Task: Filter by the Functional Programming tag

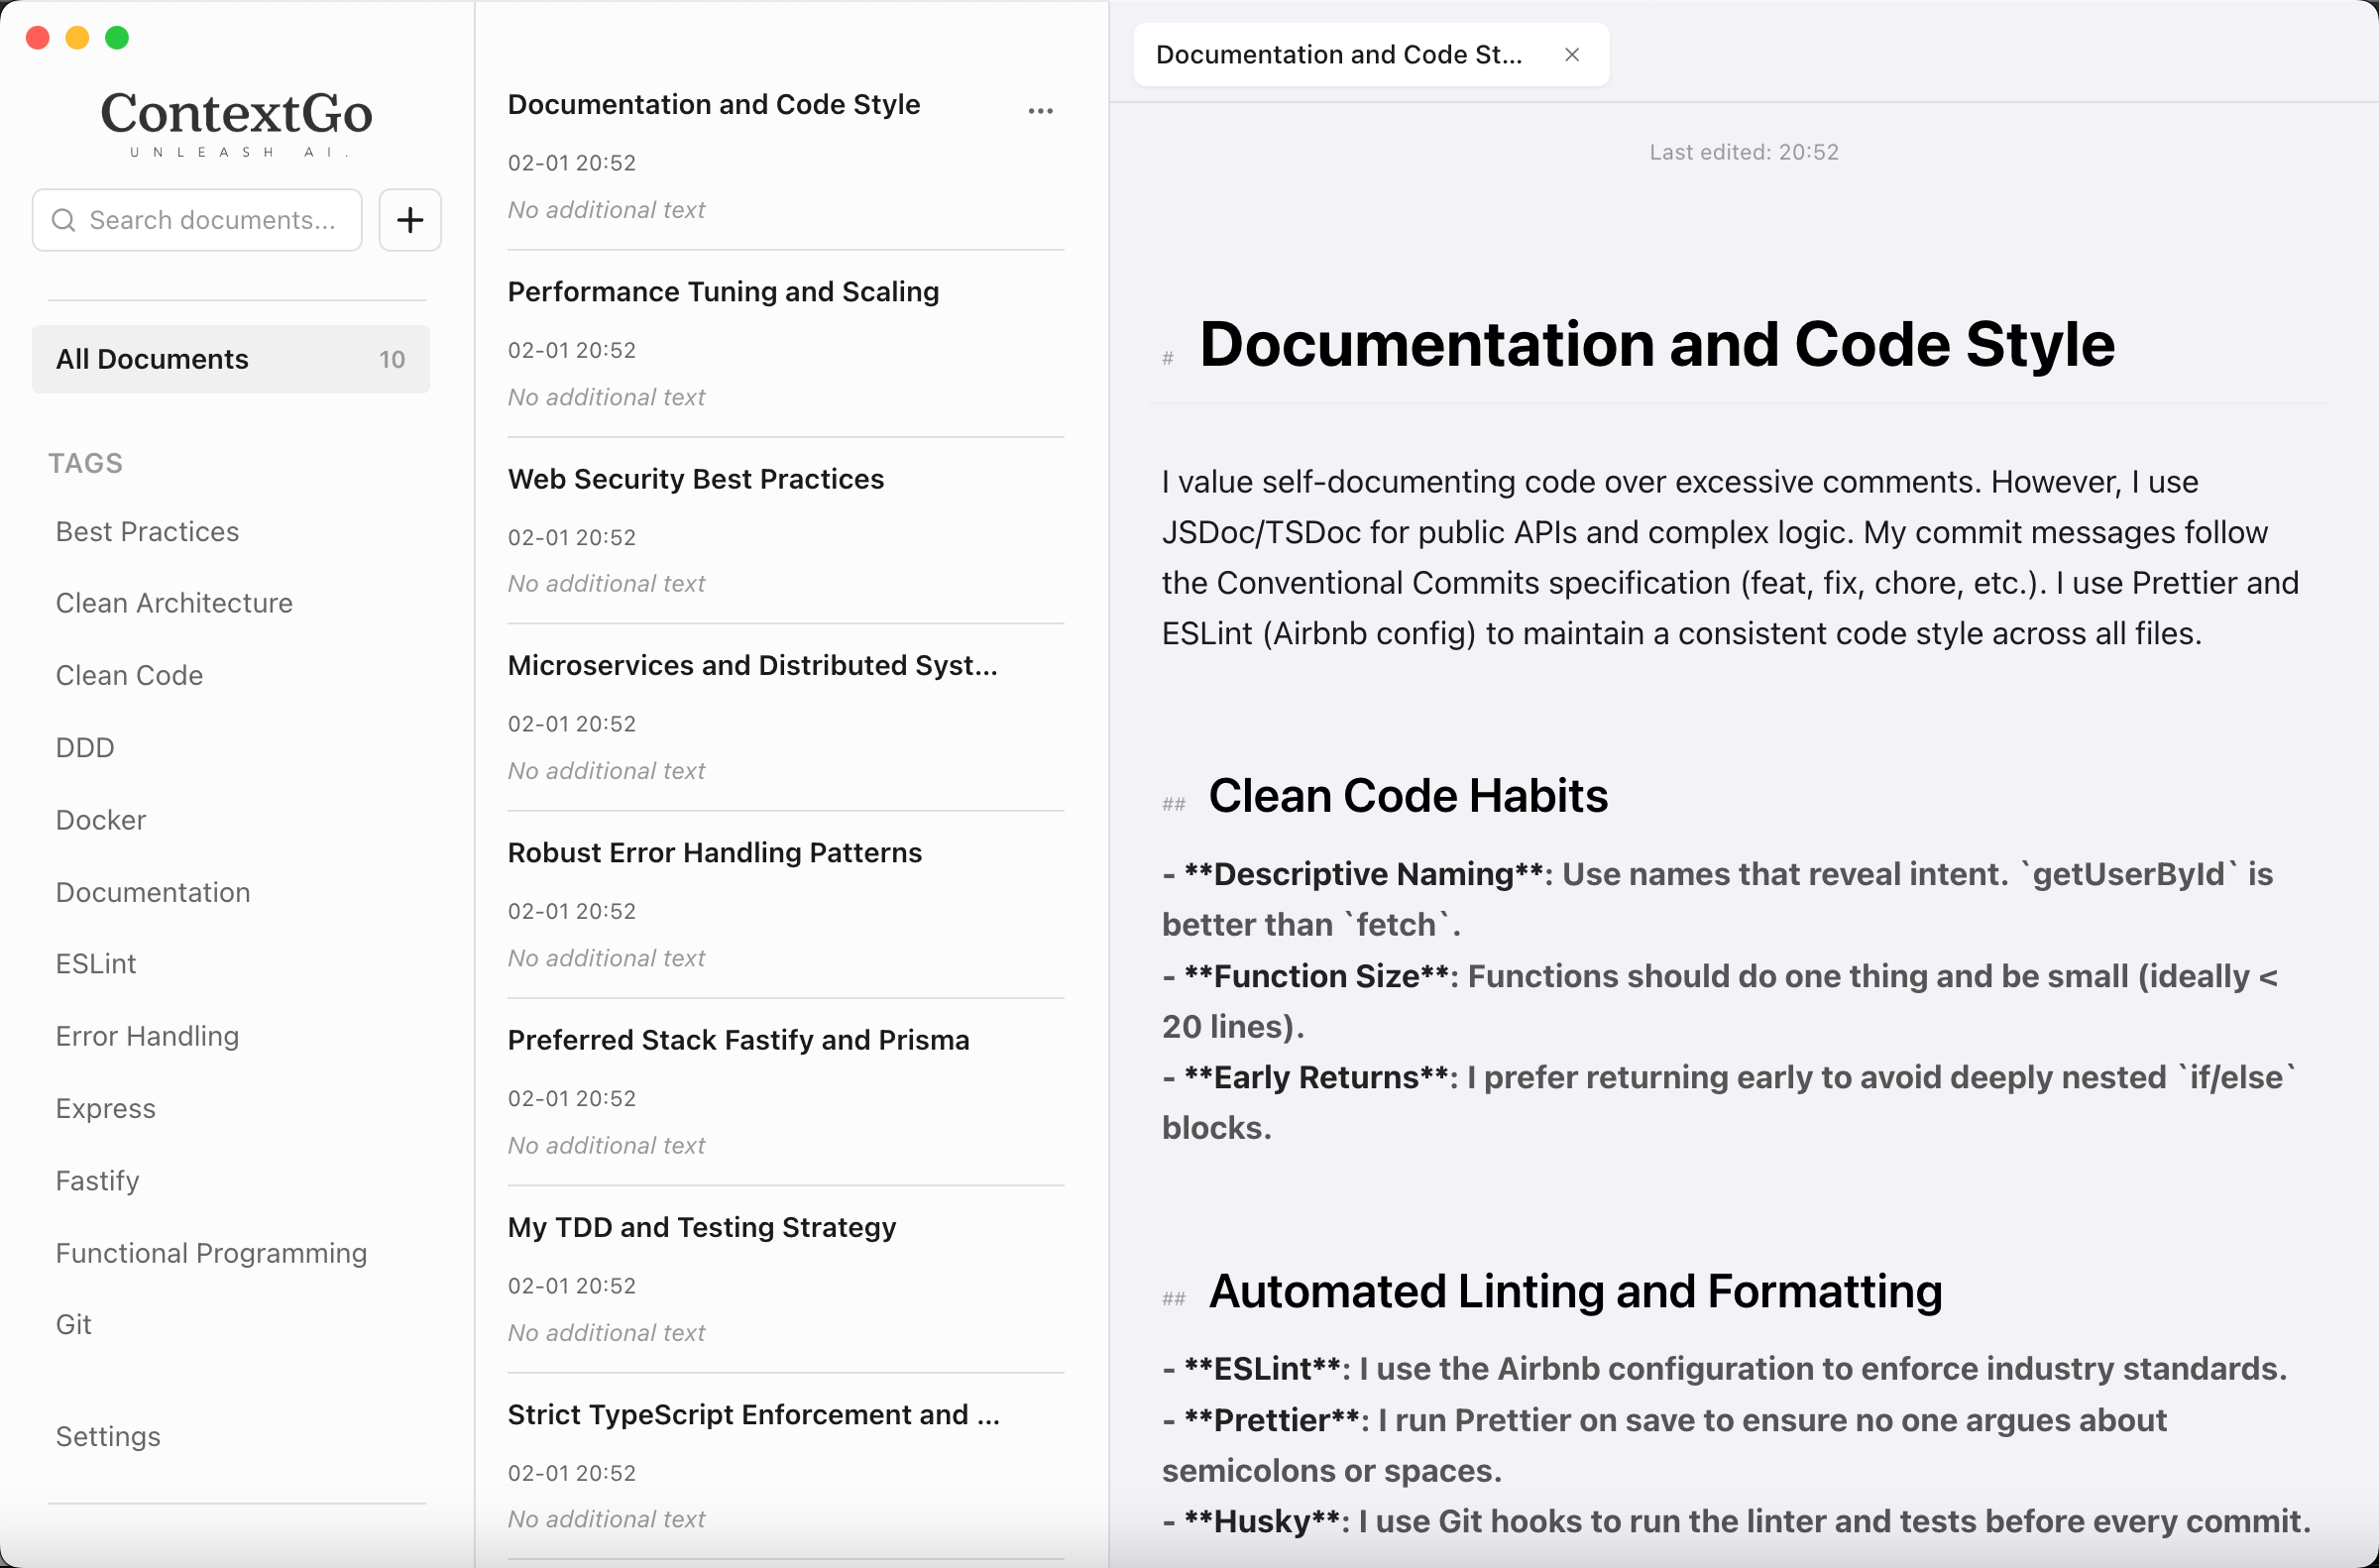Action: click(x=211, y=1252)
